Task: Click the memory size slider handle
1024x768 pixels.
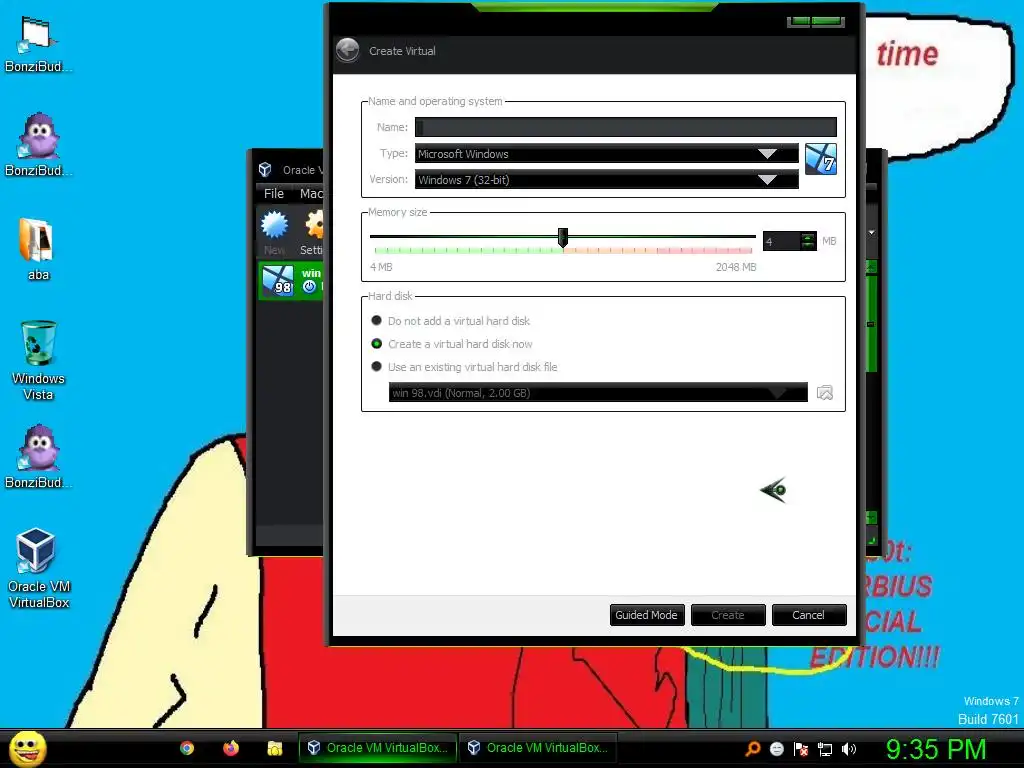Action: click(563, 238)
